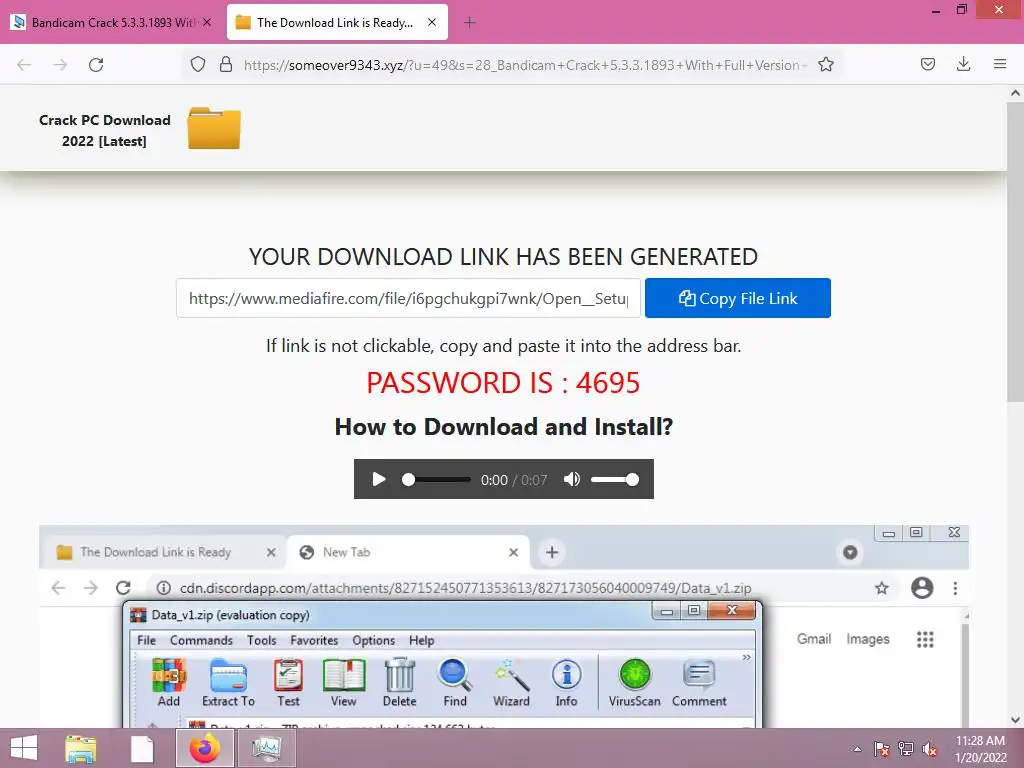This screenshot has height=768, width=1024.
Task: Click the Chrome three-dot menu in tutorial image
Action: click(x=955, y=588)
